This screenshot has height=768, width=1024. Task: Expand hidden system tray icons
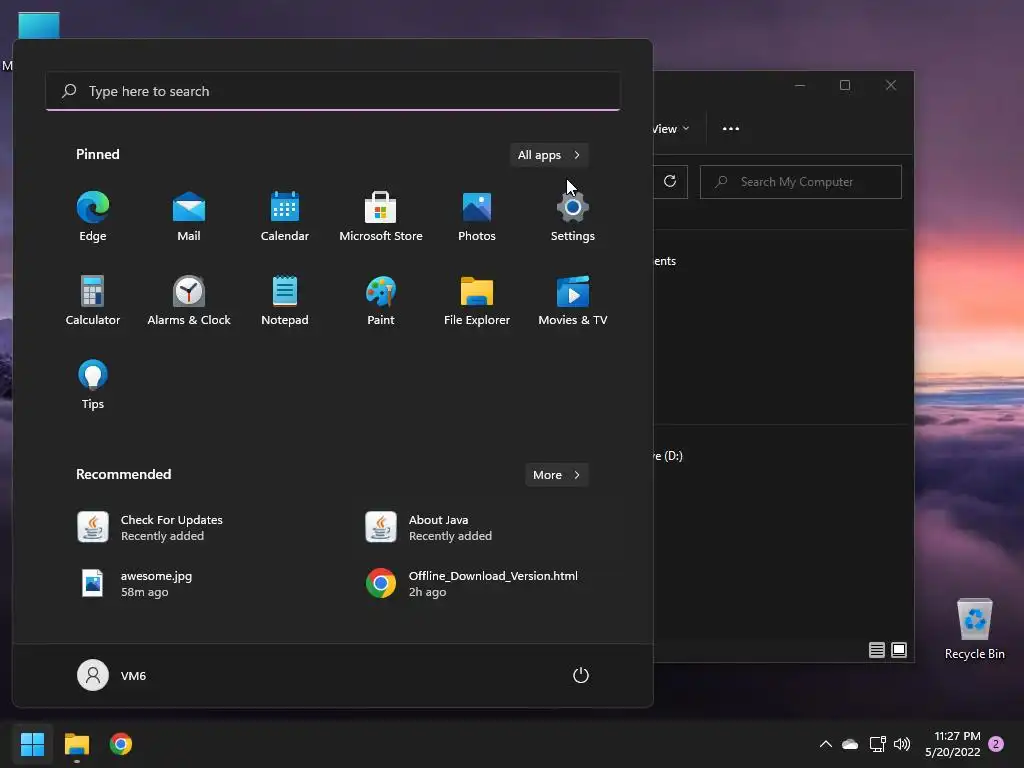click(x=825, y=744)
